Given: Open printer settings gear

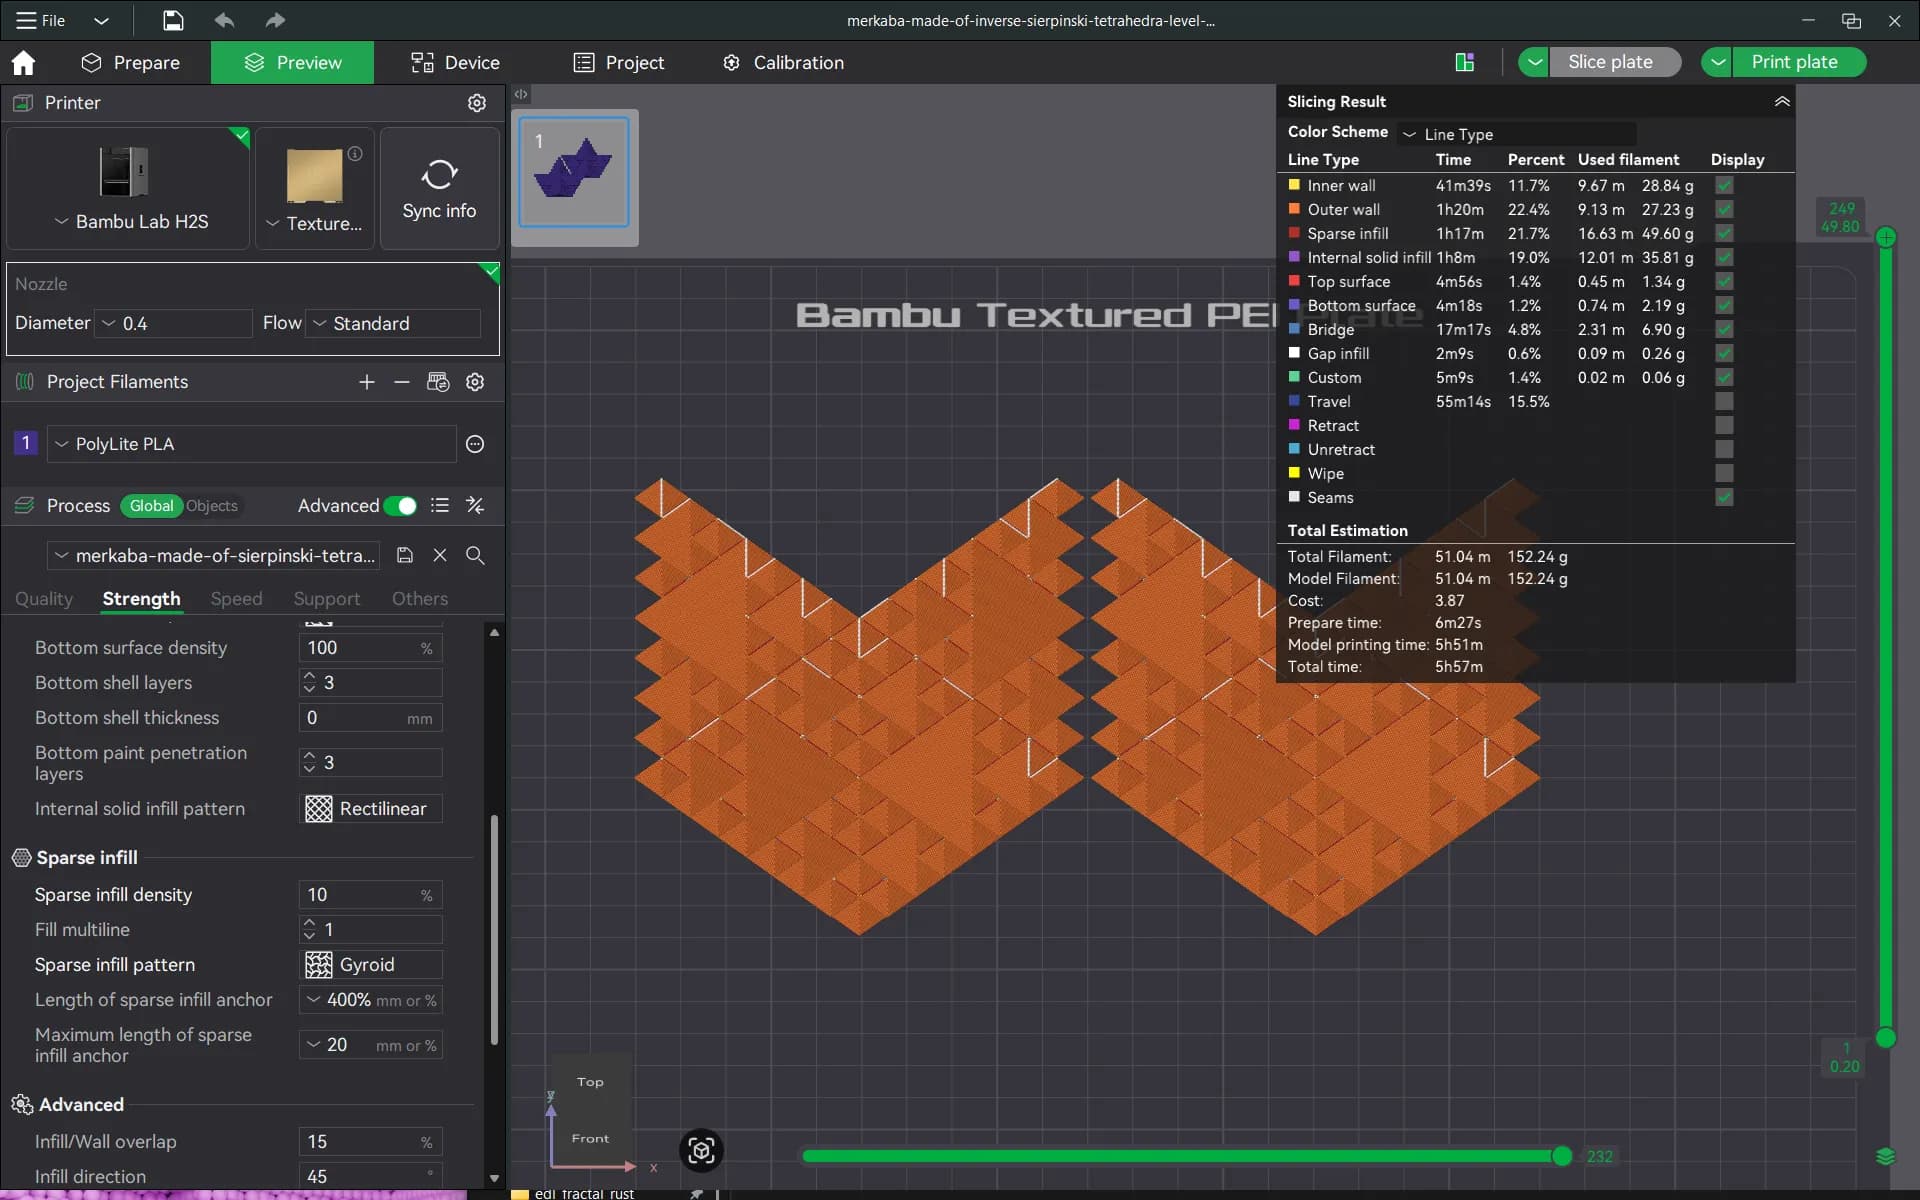Looking at the screenshot, I should [477, 103].
